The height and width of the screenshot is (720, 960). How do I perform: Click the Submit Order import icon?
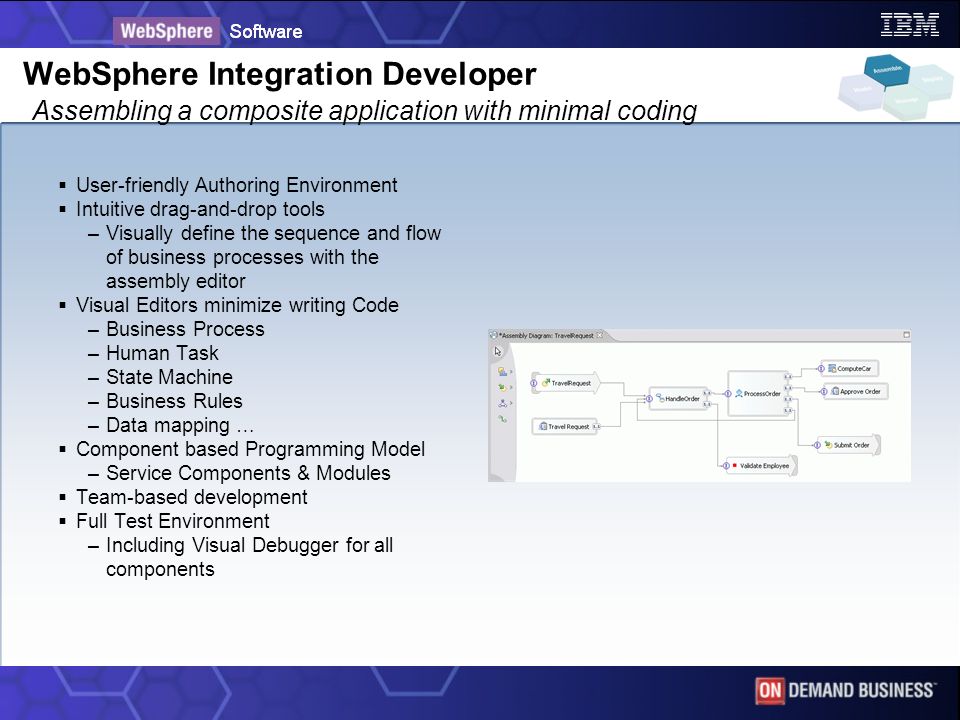click(x=828, y=444)
